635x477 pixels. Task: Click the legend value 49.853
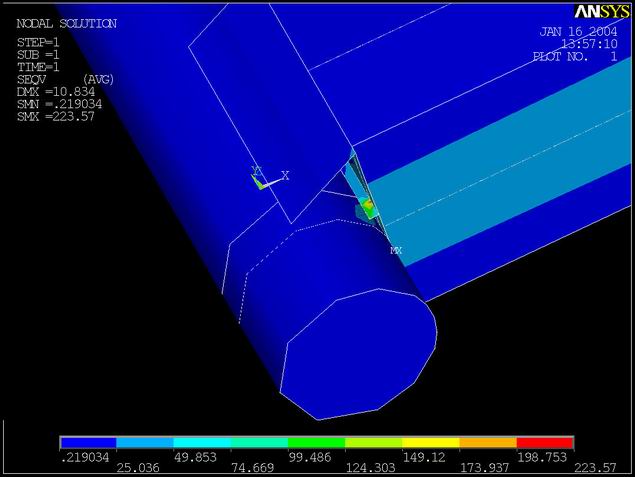[x=196, y=457]
